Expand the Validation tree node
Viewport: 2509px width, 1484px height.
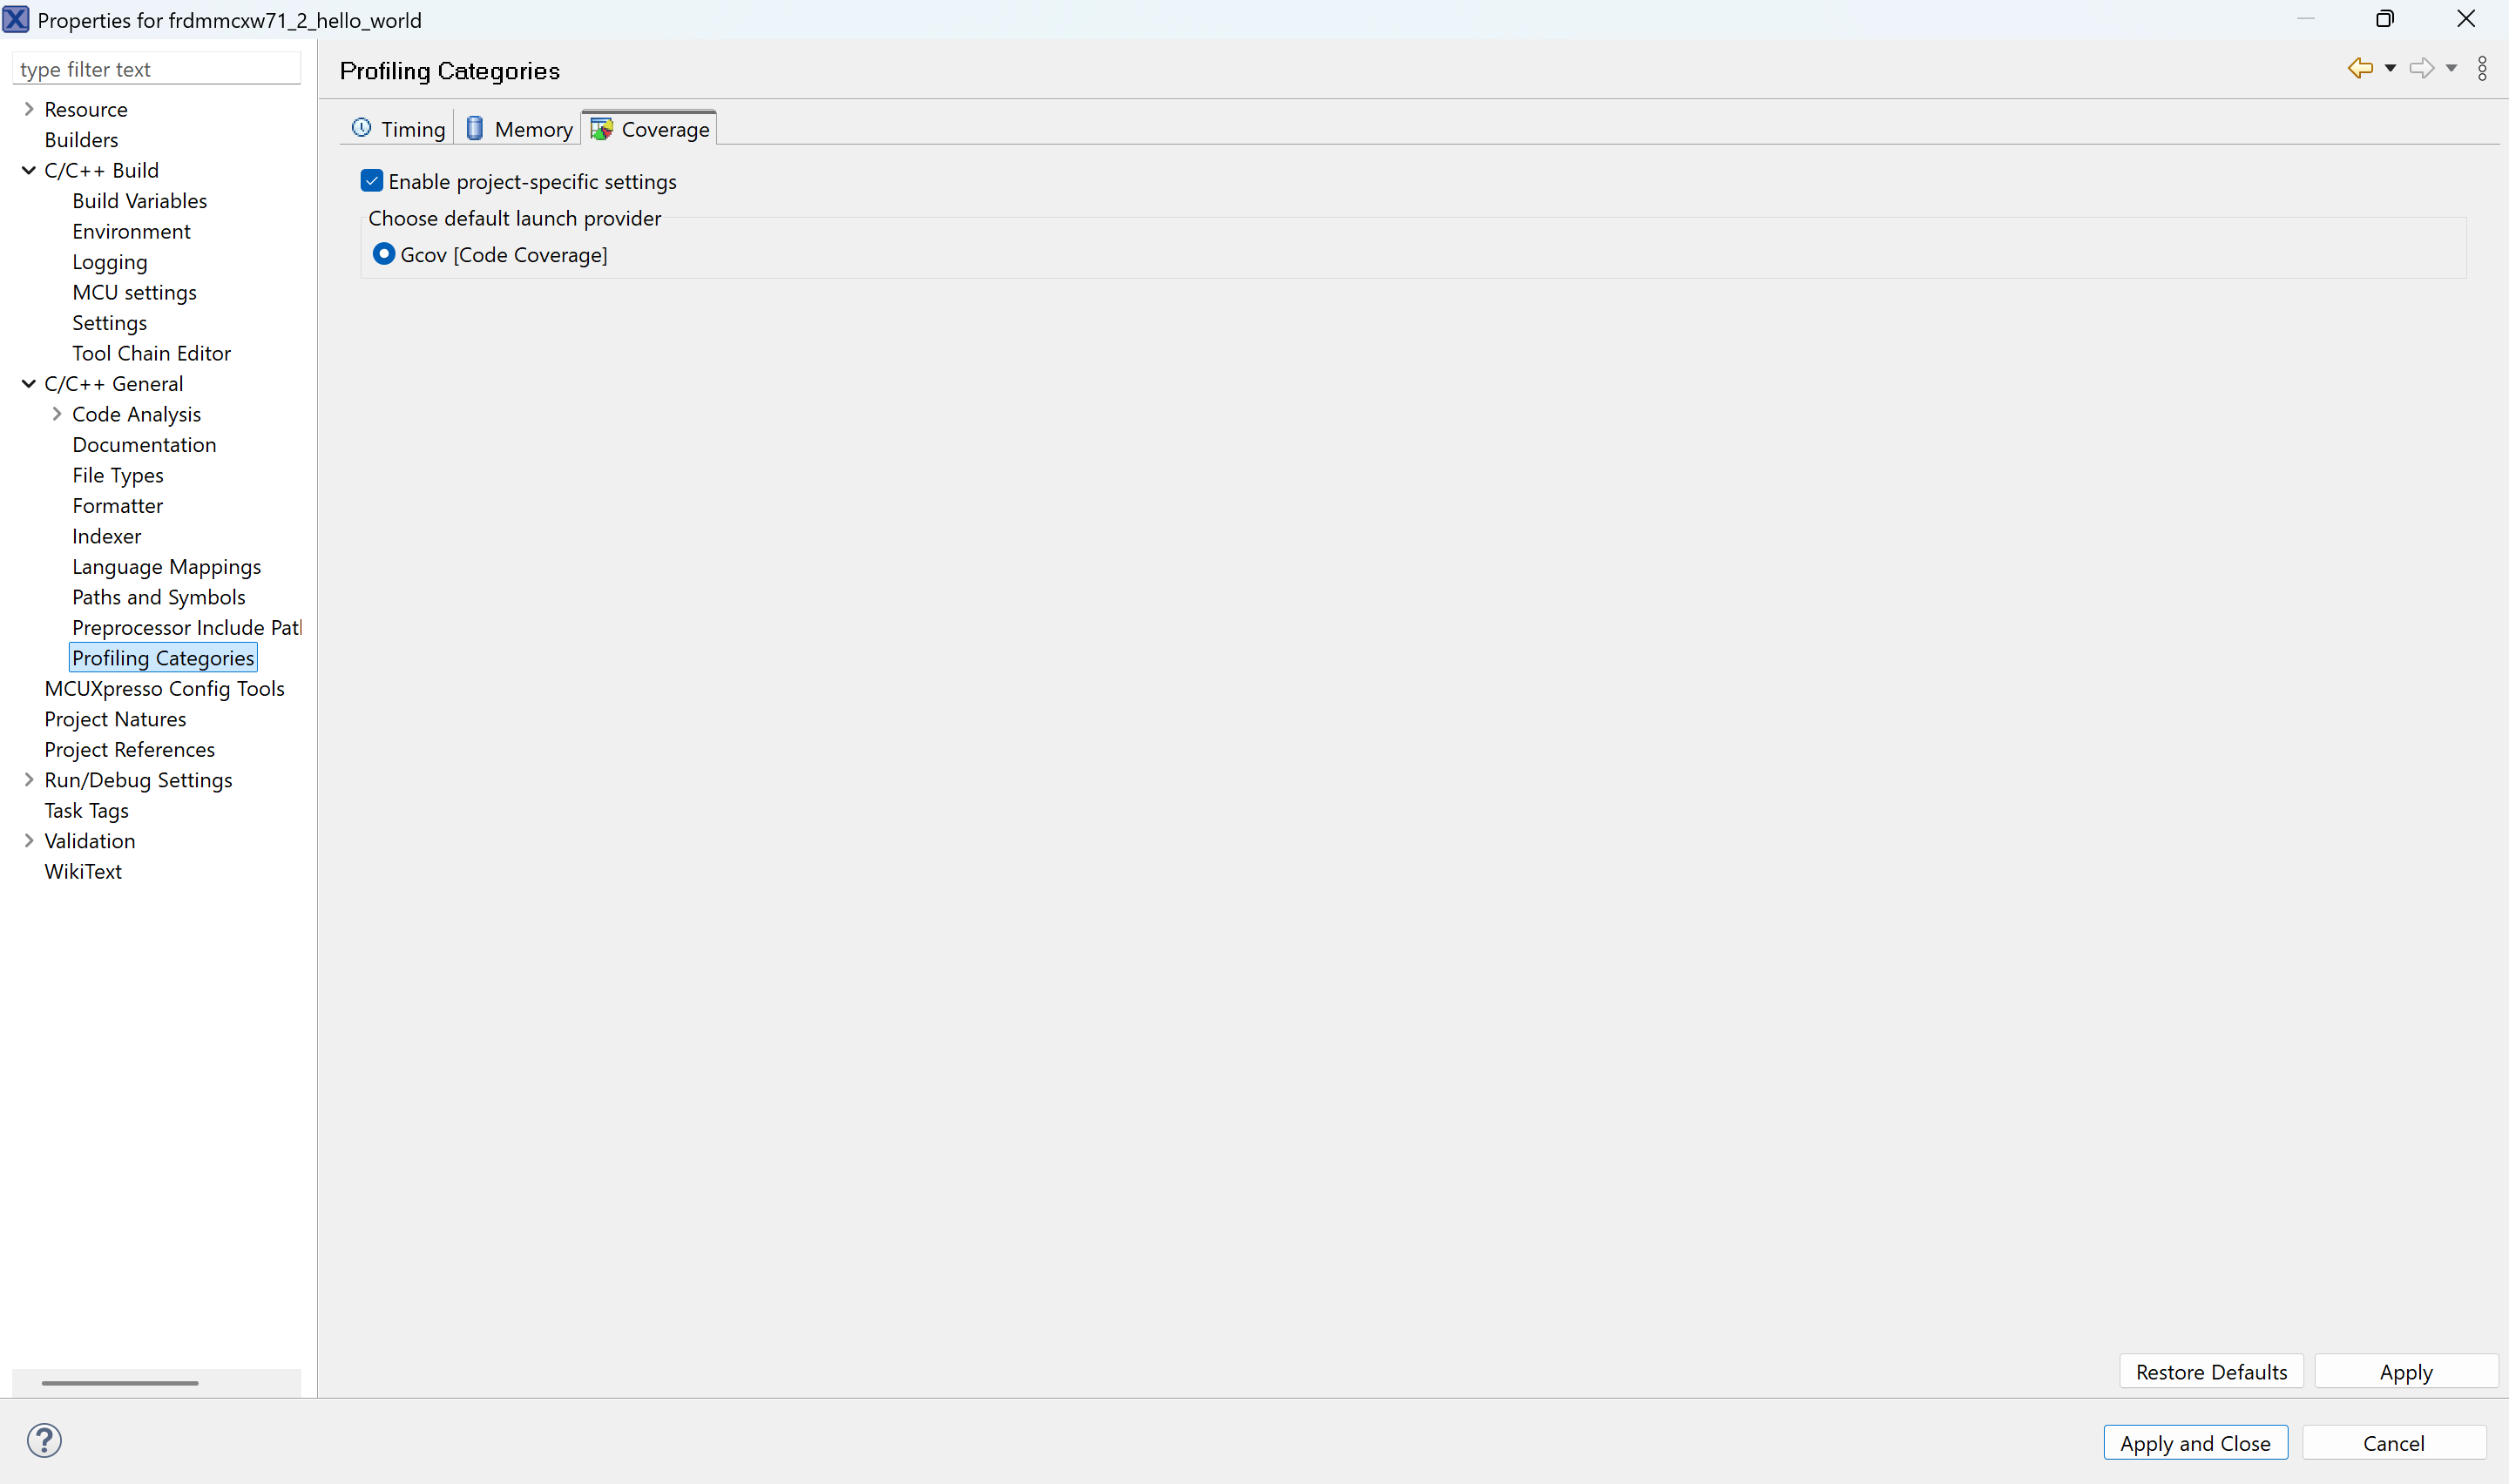click(29, 841)
